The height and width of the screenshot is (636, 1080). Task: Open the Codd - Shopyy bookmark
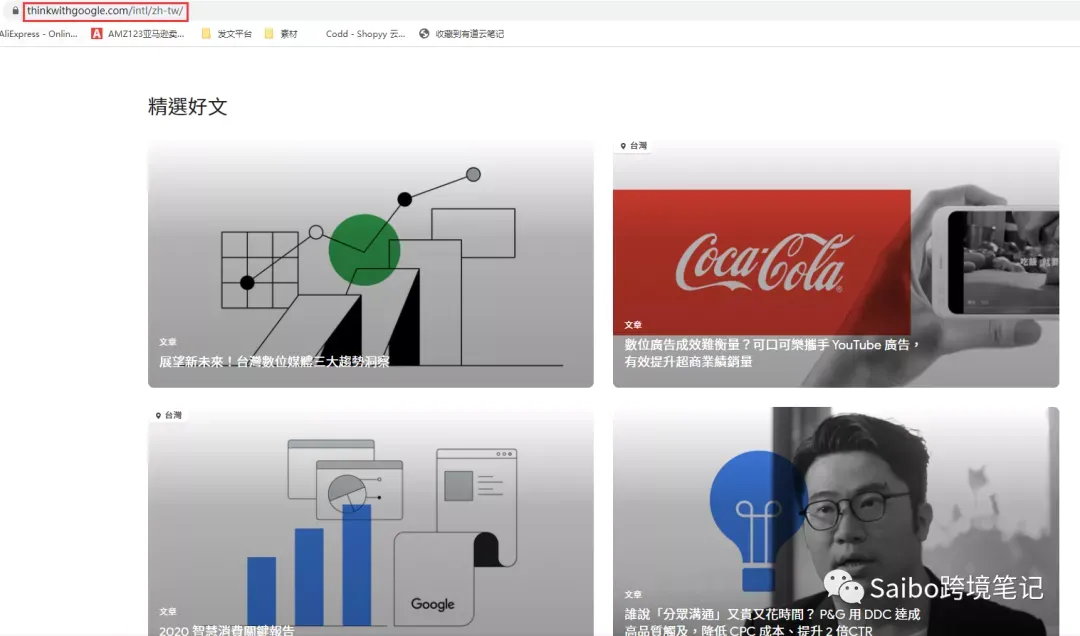tap(365, 34)
